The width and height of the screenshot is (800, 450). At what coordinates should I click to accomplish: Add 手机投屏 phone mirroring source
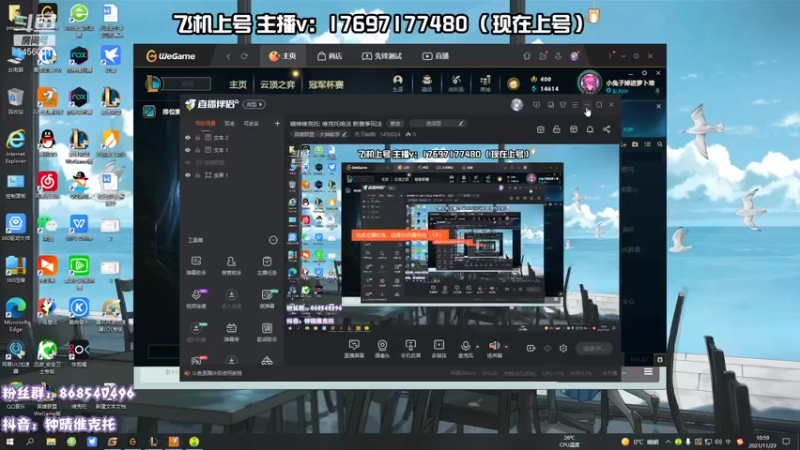click(x=410, y=349)
